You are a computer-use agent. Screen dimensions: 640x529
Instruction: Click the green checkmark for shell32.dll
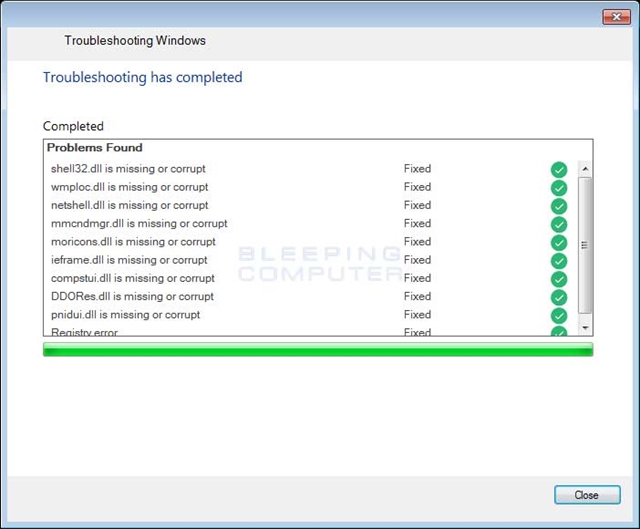click(x=559, y=170)
